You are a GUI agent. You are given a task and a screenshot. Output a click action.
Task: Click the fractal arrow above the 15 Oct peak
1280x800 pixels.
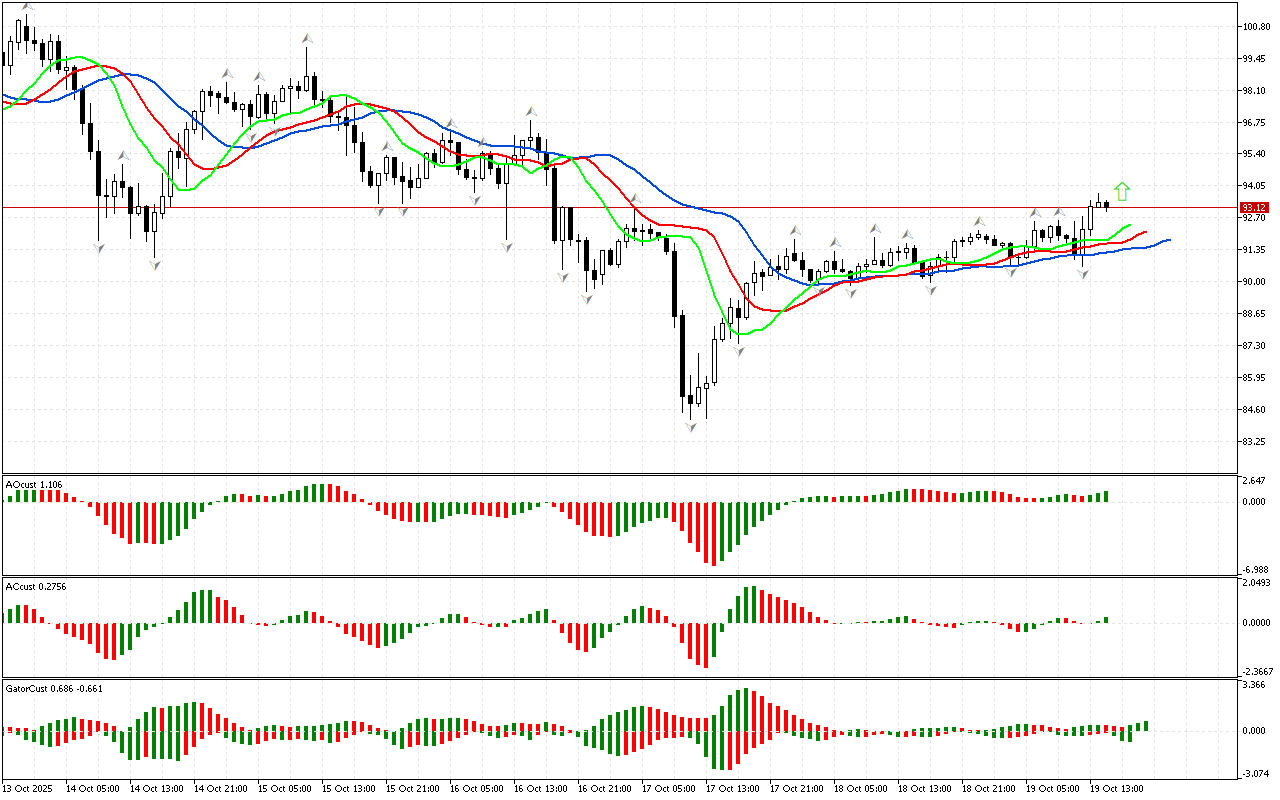click(307, 38)
